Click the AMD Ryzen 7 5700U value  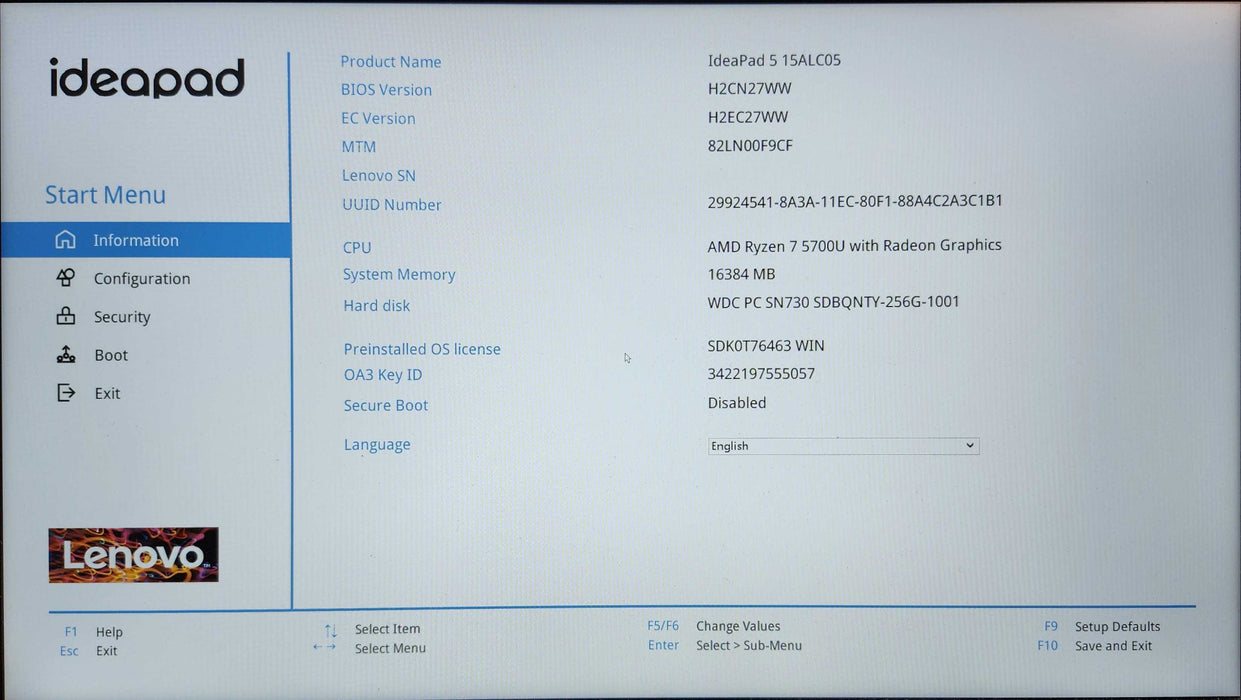854,245
